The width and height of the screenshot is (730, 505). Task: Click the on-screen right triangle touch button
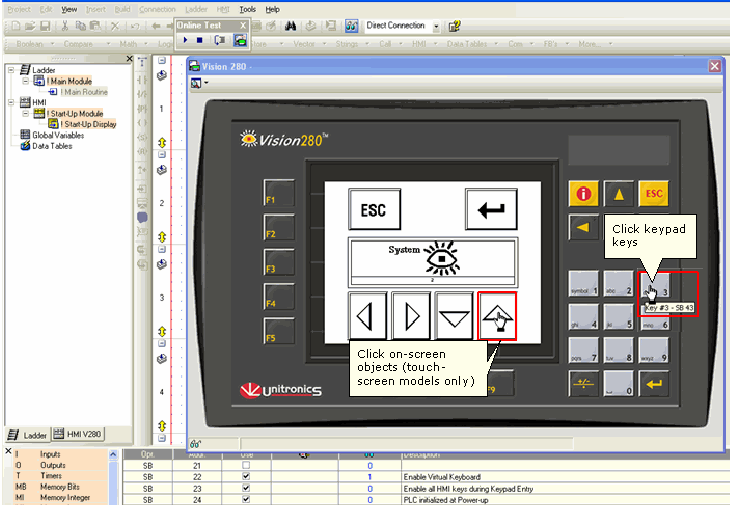(x=411, y=316)
